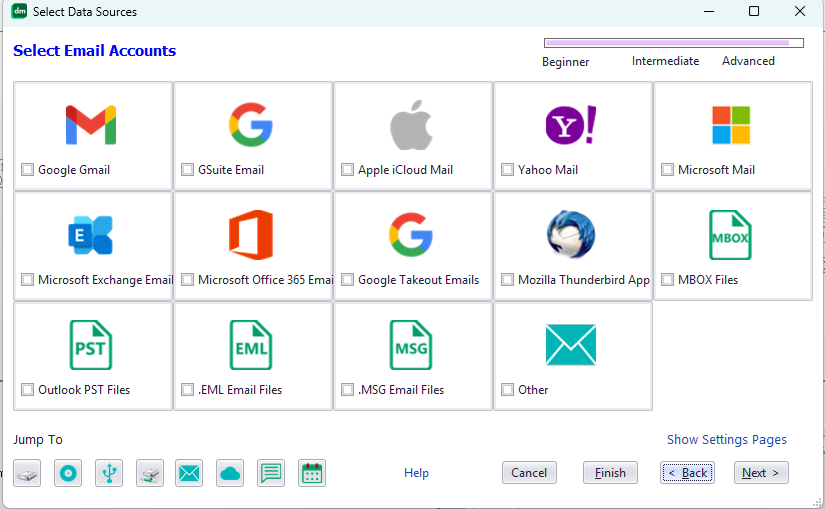This screenshot has height=509, width=825.
Task: Check the Google Gmail checkbox
Action: click(x=27, y=169)
